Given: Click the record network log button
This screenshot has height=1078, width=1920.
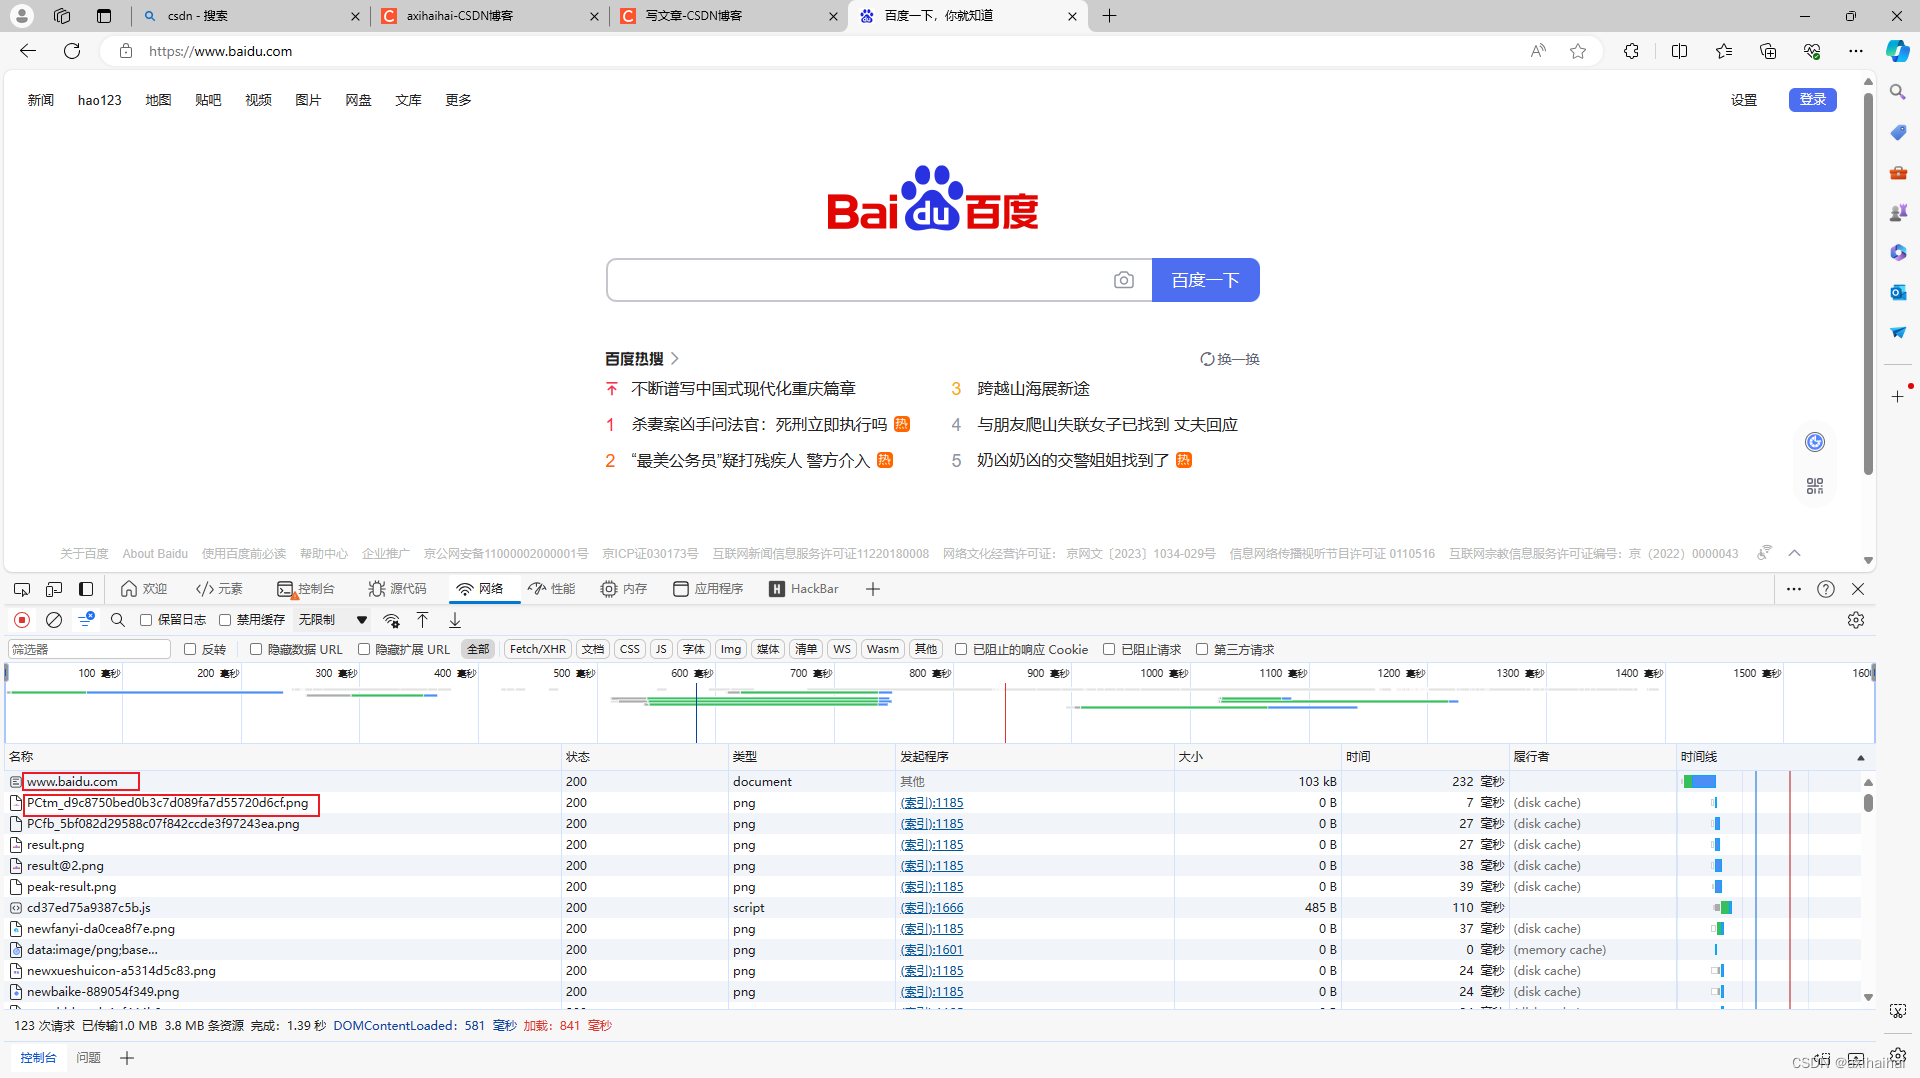Looking at the screenshot, I should click(22, 620).
